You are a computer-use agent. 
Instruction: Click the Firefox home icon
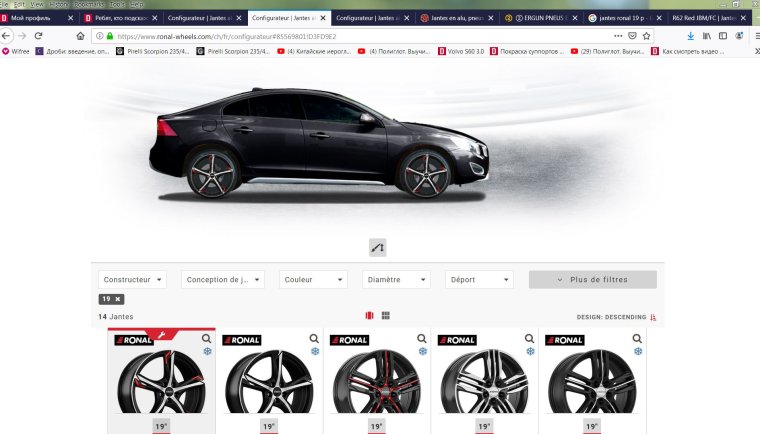[81, 35]
